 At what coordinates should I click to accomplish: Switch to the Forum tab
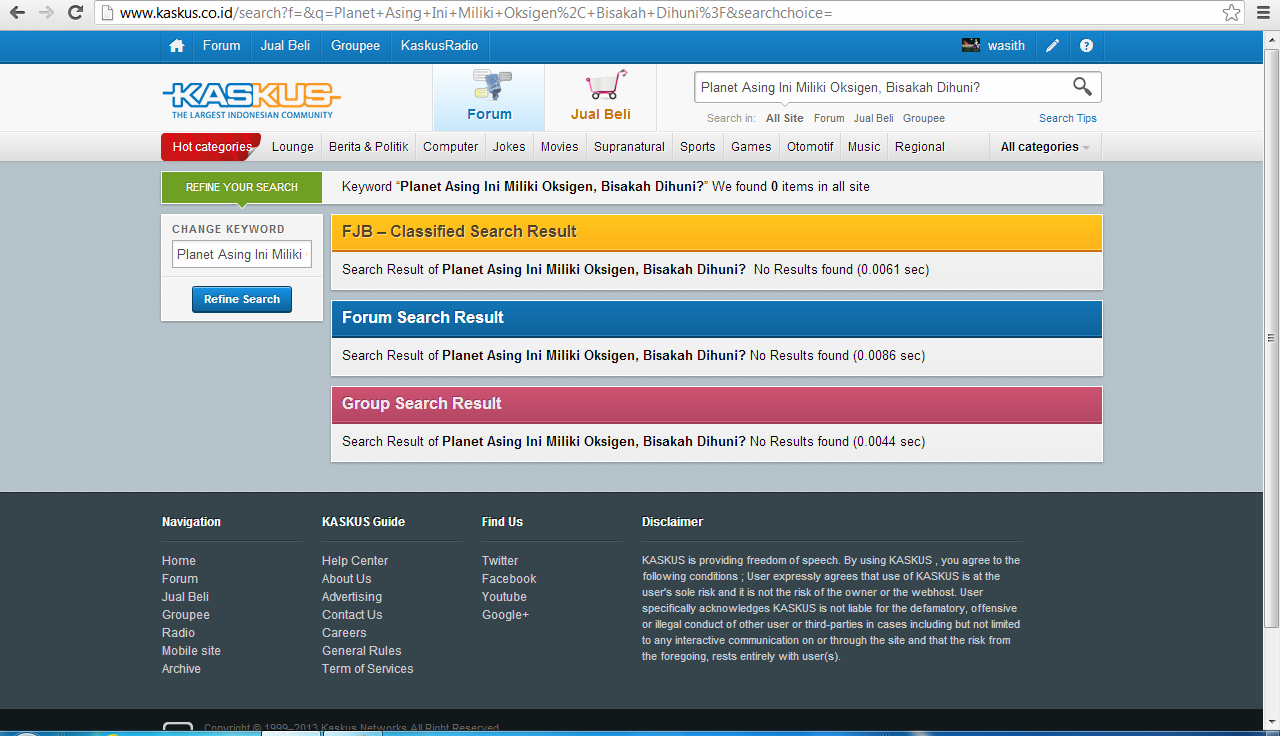[489, 97]
